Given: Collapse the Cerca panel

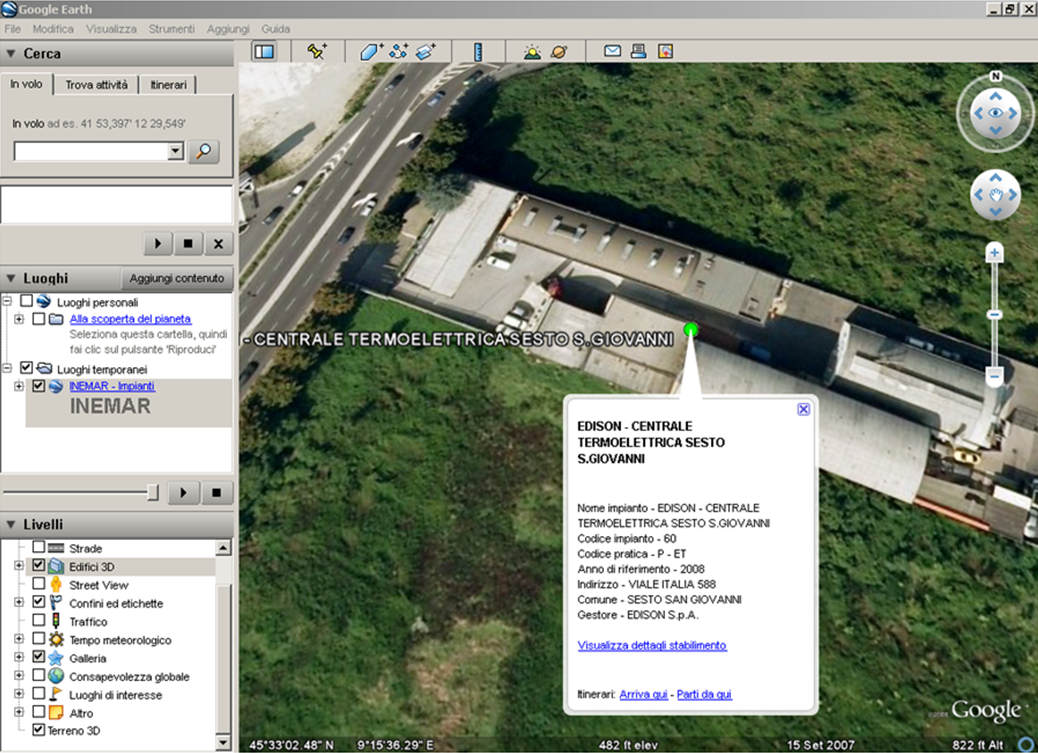Looking at the screenshot, I should (x=11, y=54).
